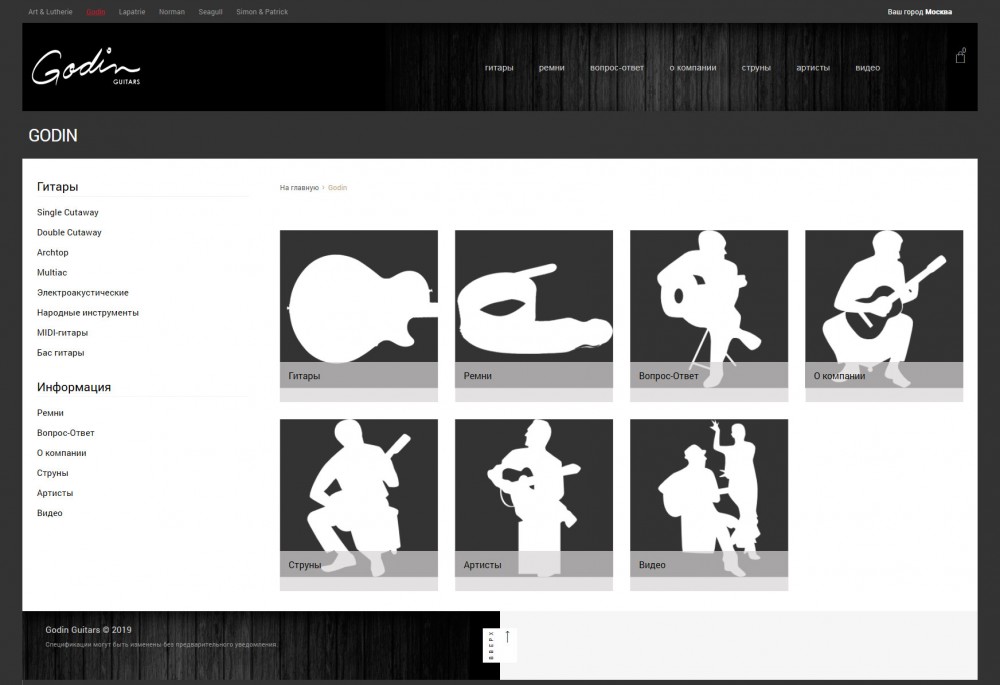
Task: Open the shopping cart icon
Action: (960, 56)
